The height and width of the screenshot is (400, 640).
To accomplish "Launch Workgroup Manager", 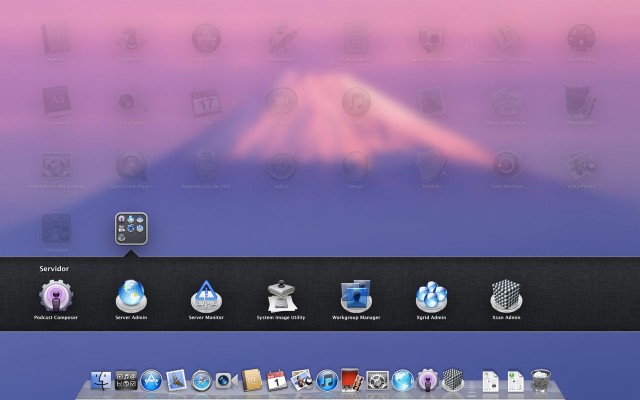I will (356, 296).
